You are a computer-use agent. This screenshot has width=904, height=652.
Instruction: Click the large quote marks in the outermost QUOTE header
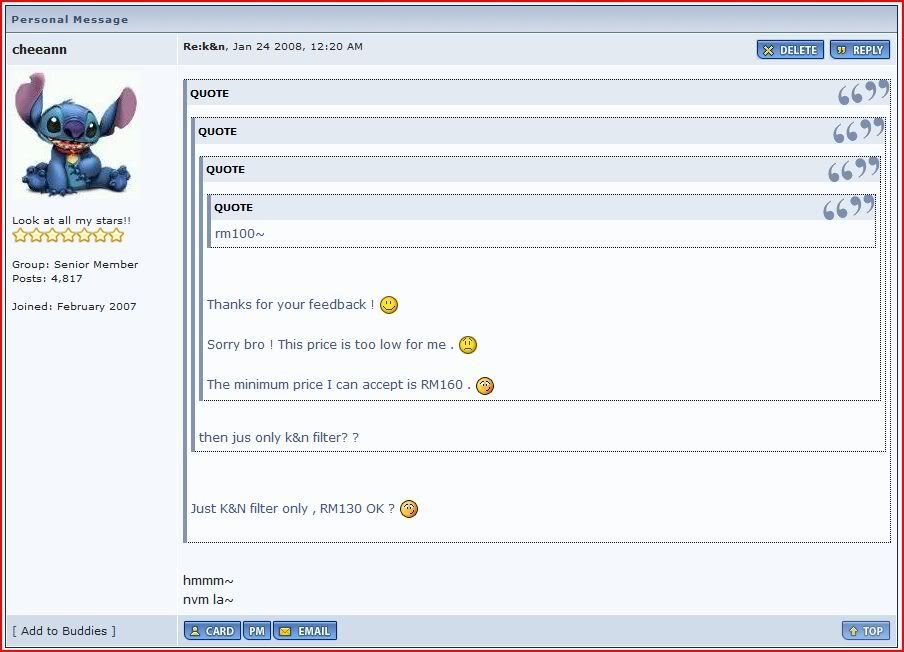pyautogui.click(x=861, y=91)
